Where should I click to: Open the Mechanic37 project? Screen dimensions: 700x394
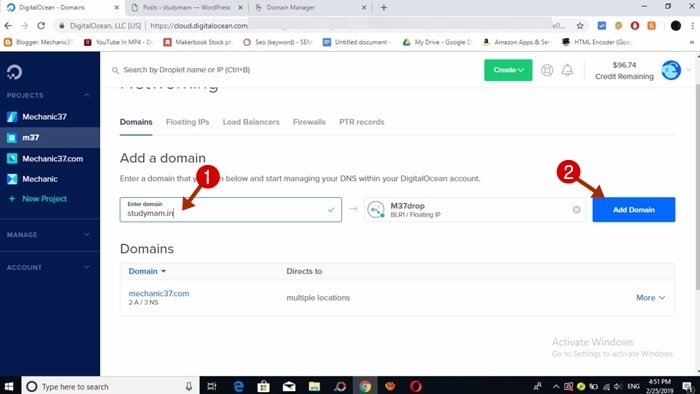click(44, 117)
